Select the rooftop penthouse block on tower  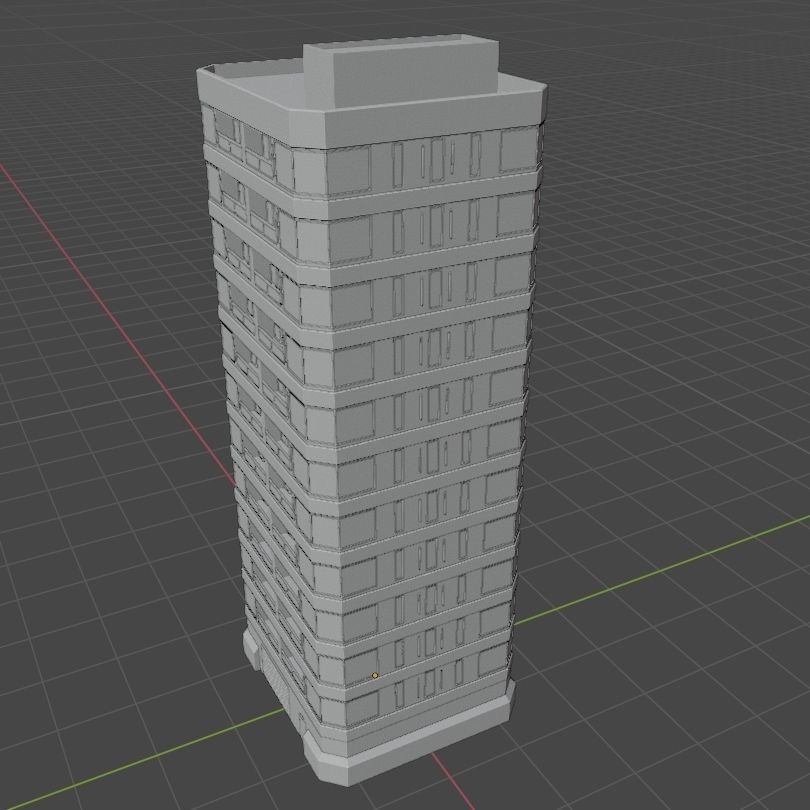click(402, 72)
